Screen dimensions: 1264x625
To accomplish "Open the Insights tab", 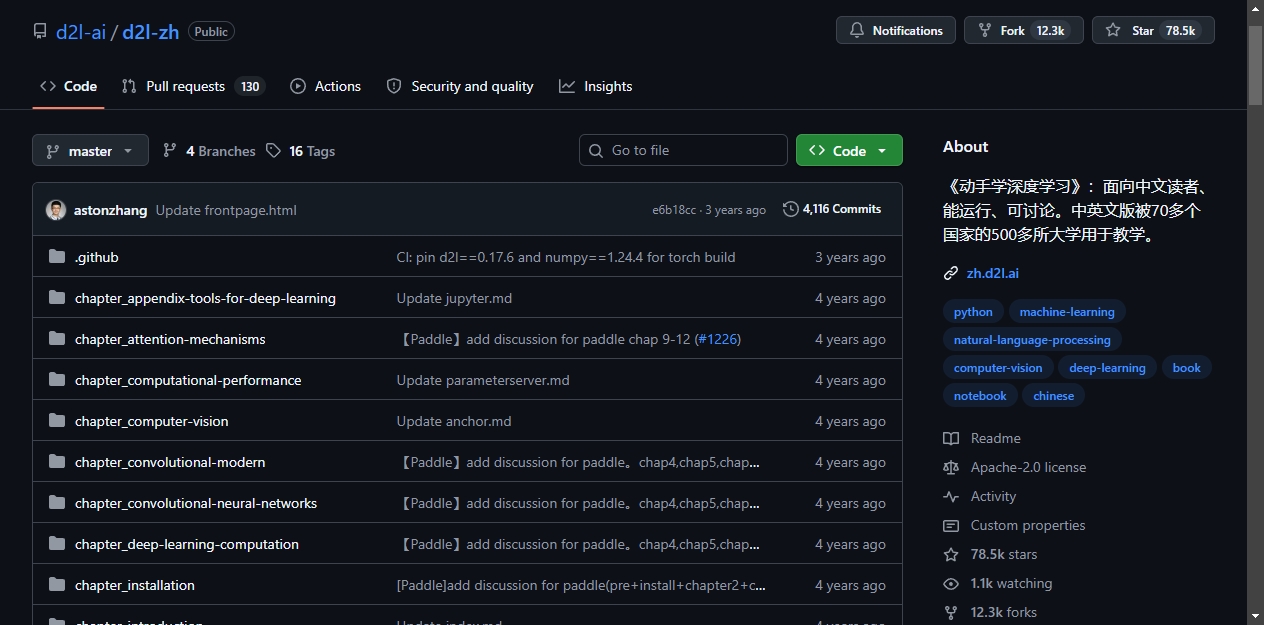I will [x=596, y=86].
